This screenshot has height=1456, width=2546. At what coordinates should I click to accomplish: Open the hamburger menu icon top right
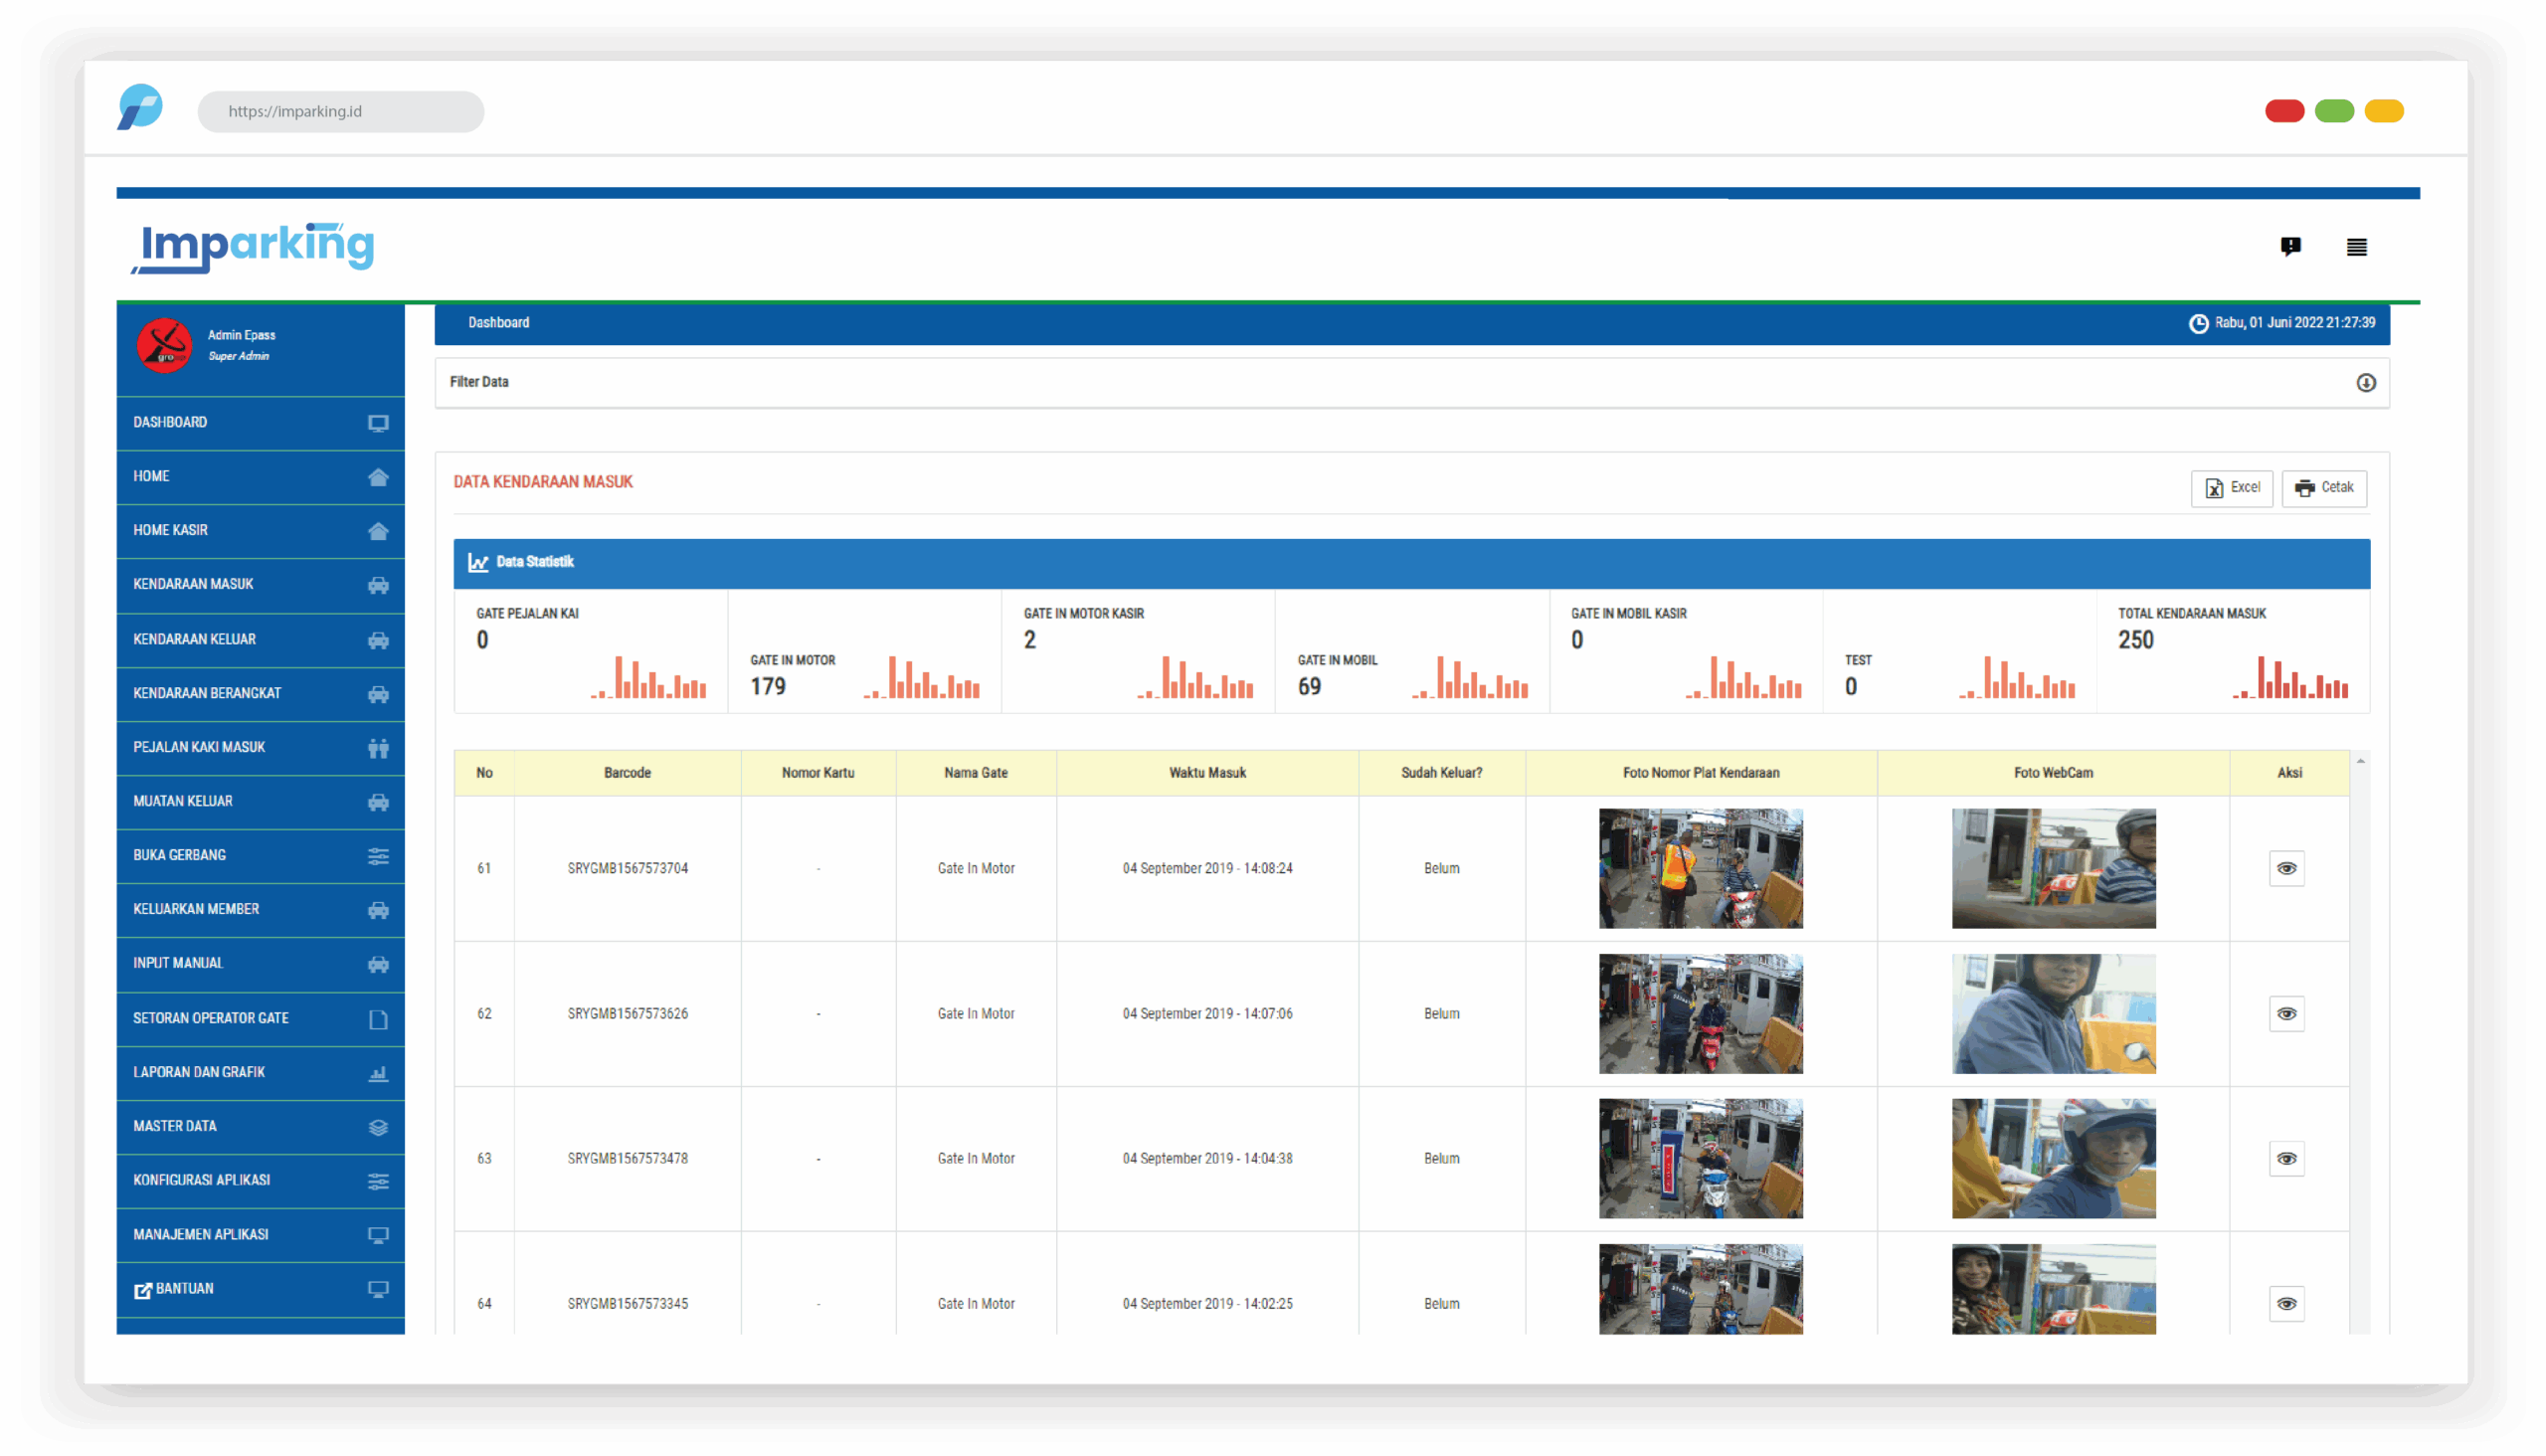[2356, 247]
